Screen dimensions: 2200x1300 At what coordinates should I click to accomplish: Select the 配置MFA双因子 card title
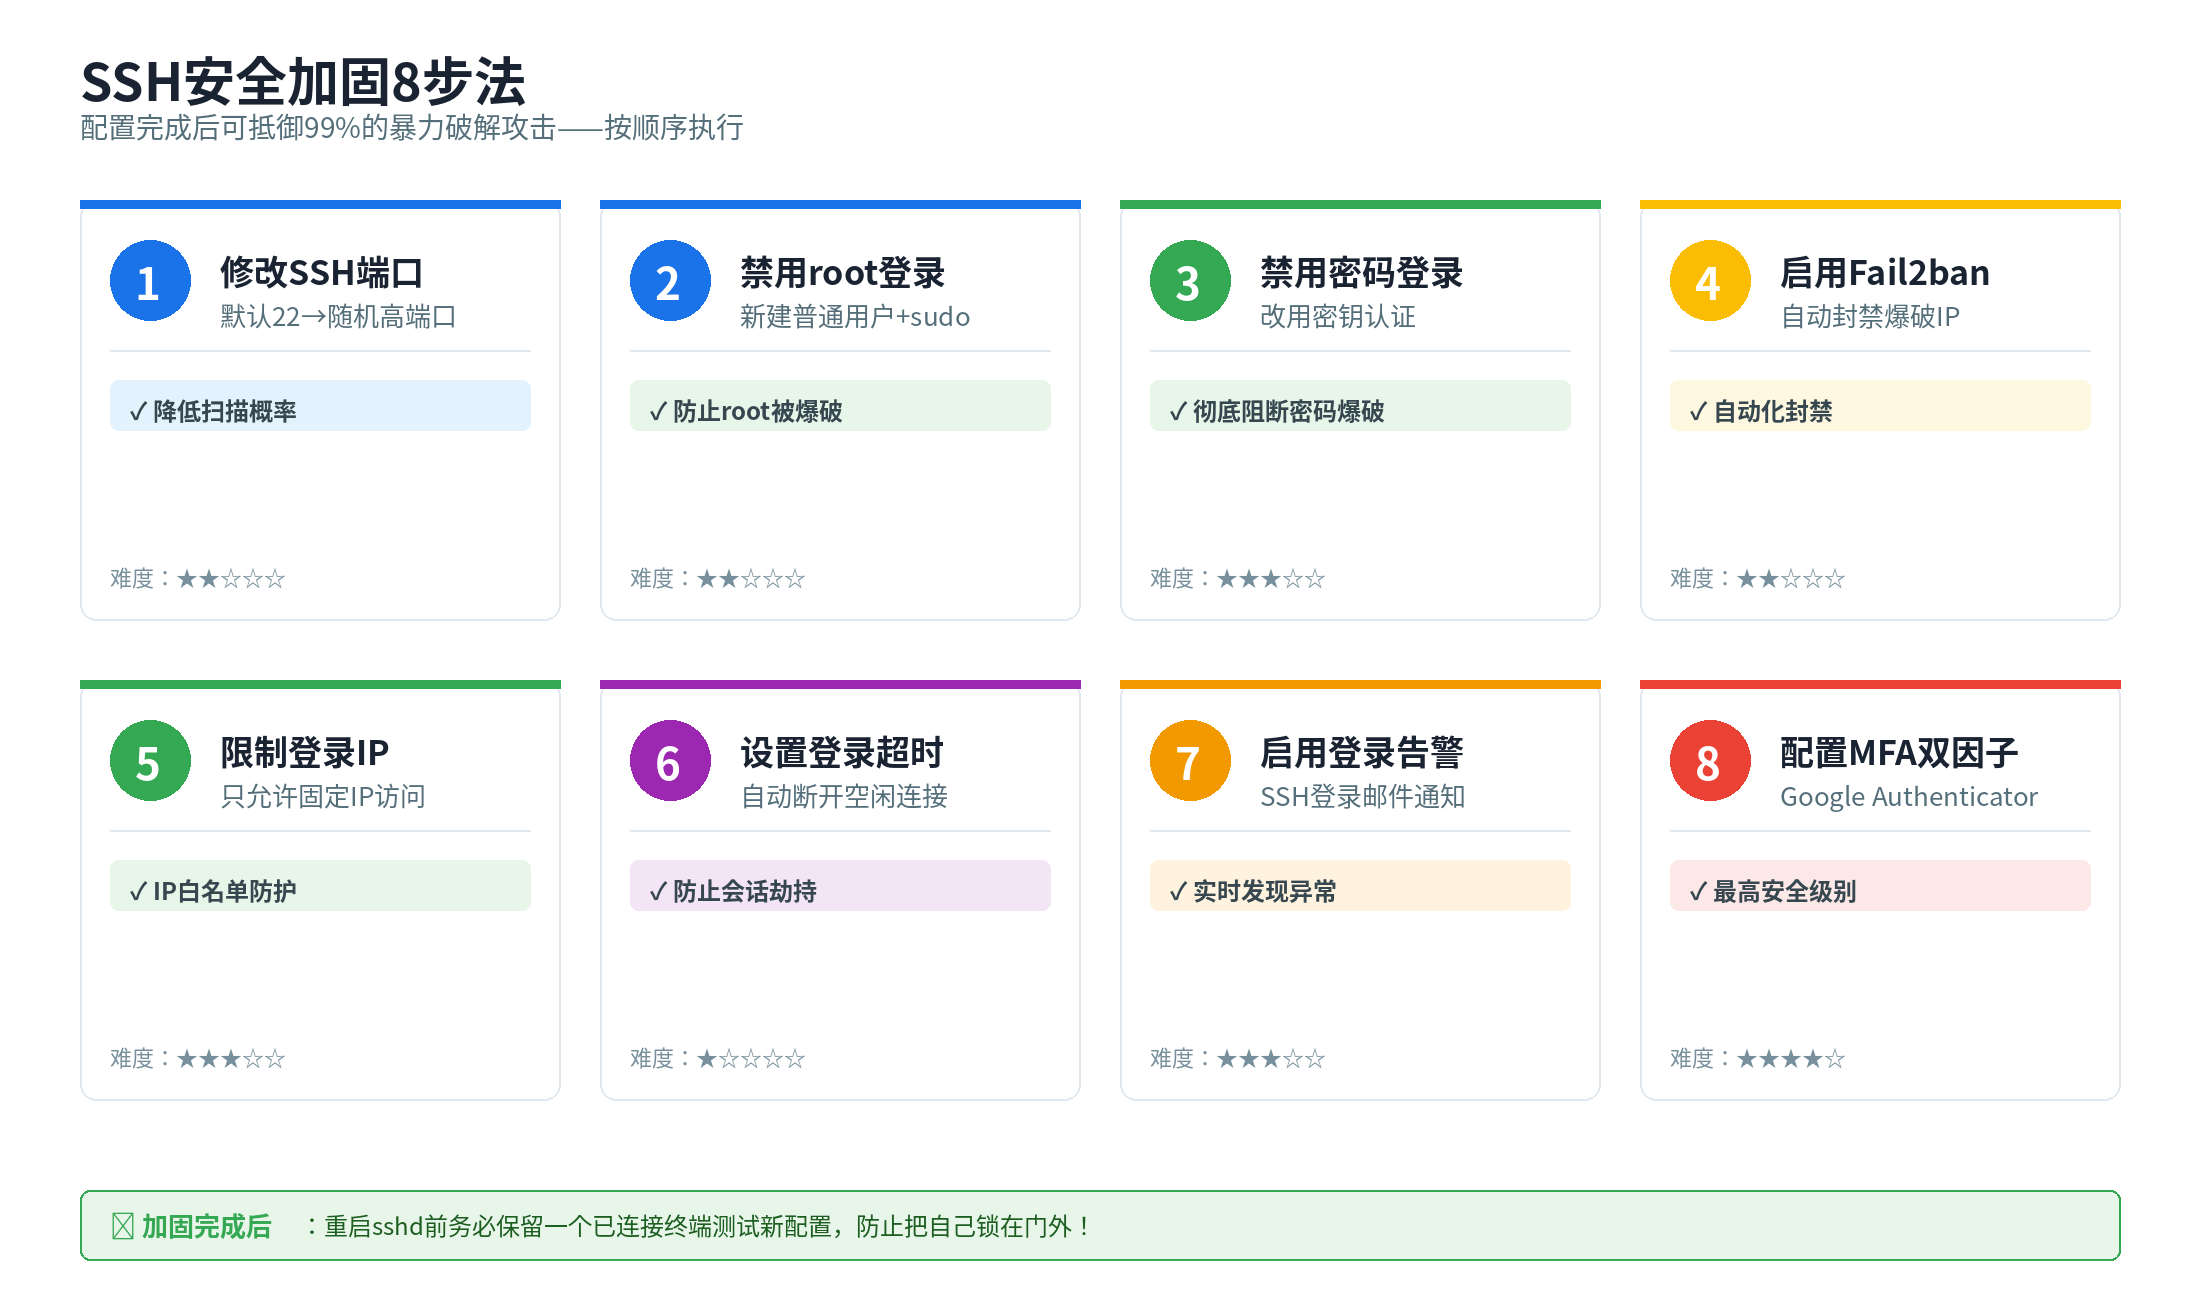[x=1899, y=752]
